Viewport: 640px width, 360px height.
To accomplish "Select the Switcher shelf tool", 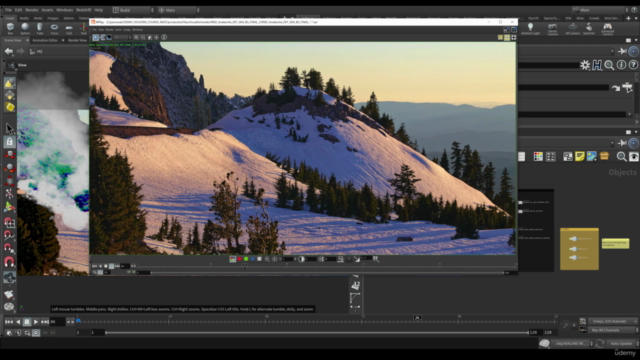I will pyautogui.click(x=589, y=29).
